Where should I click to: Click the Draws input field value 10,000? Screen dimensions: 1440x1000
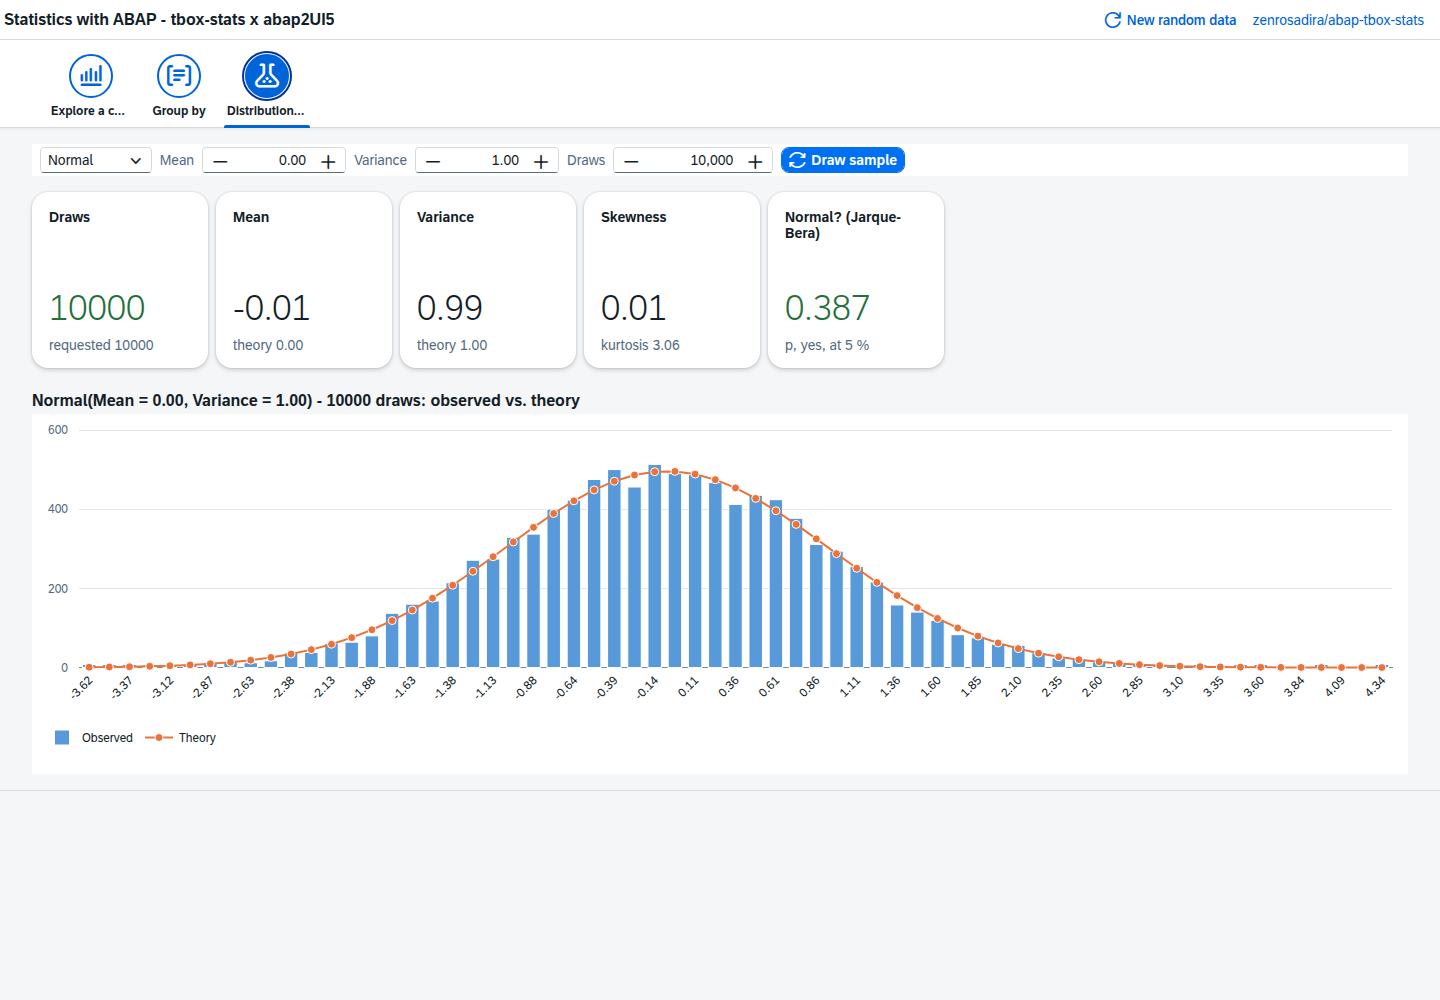tap(693, 160)
